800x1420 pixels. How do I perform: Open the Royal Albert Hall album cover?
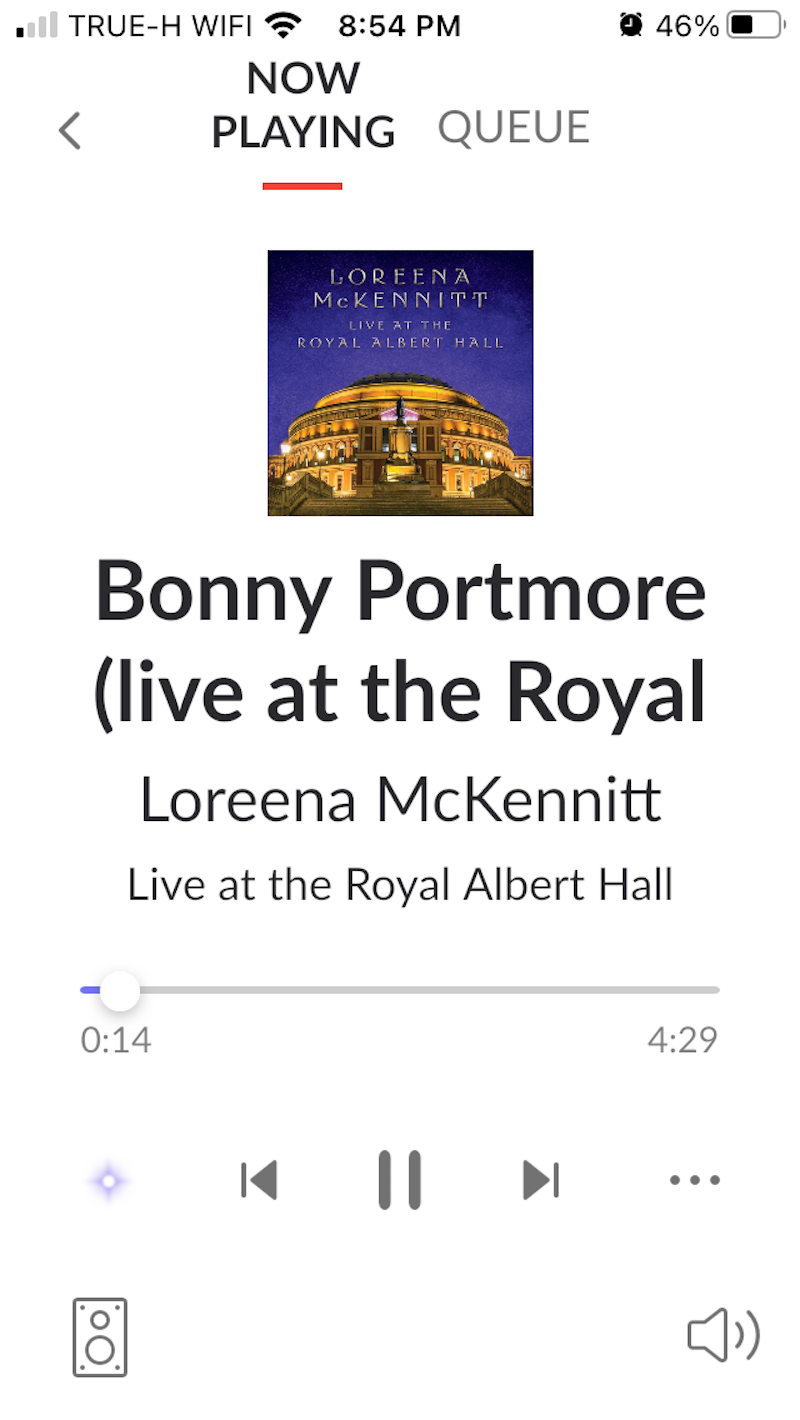tap(400, 383)
